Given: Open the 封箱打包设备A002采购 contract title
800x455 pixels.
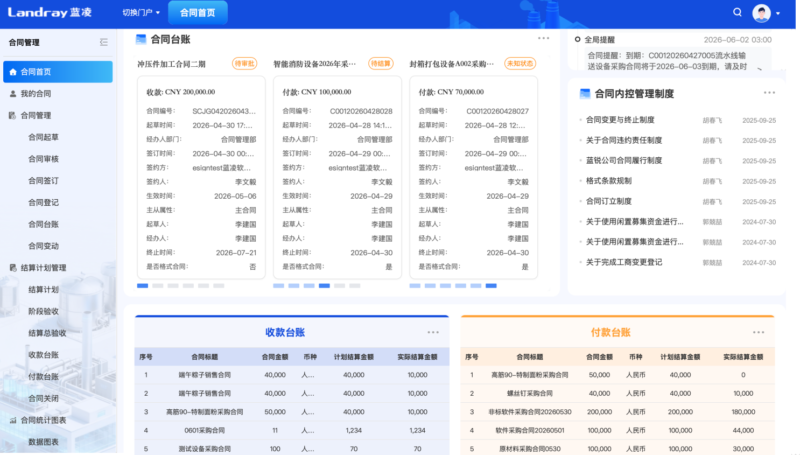Looking at the screenshot, I should 452,64.
